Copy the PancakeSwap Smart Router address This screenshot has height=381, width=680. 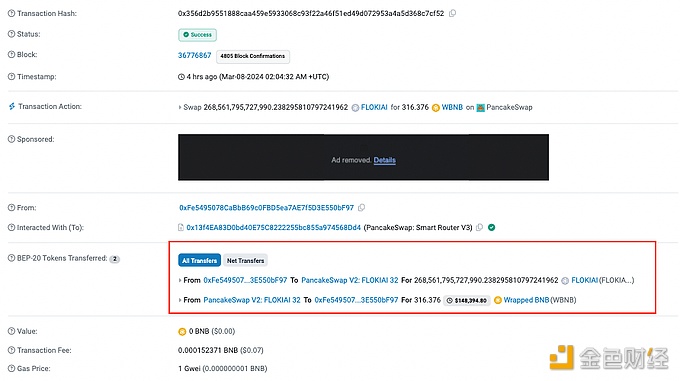(x=479, y=227)
